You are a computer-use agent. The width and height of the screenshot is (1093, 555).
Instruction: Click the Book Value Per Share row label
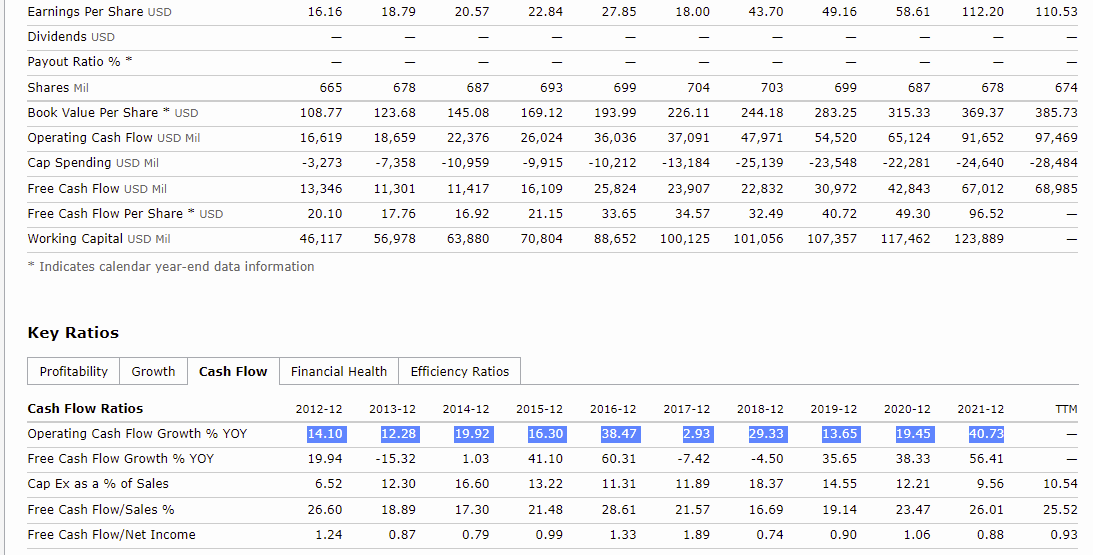(112, 112)
